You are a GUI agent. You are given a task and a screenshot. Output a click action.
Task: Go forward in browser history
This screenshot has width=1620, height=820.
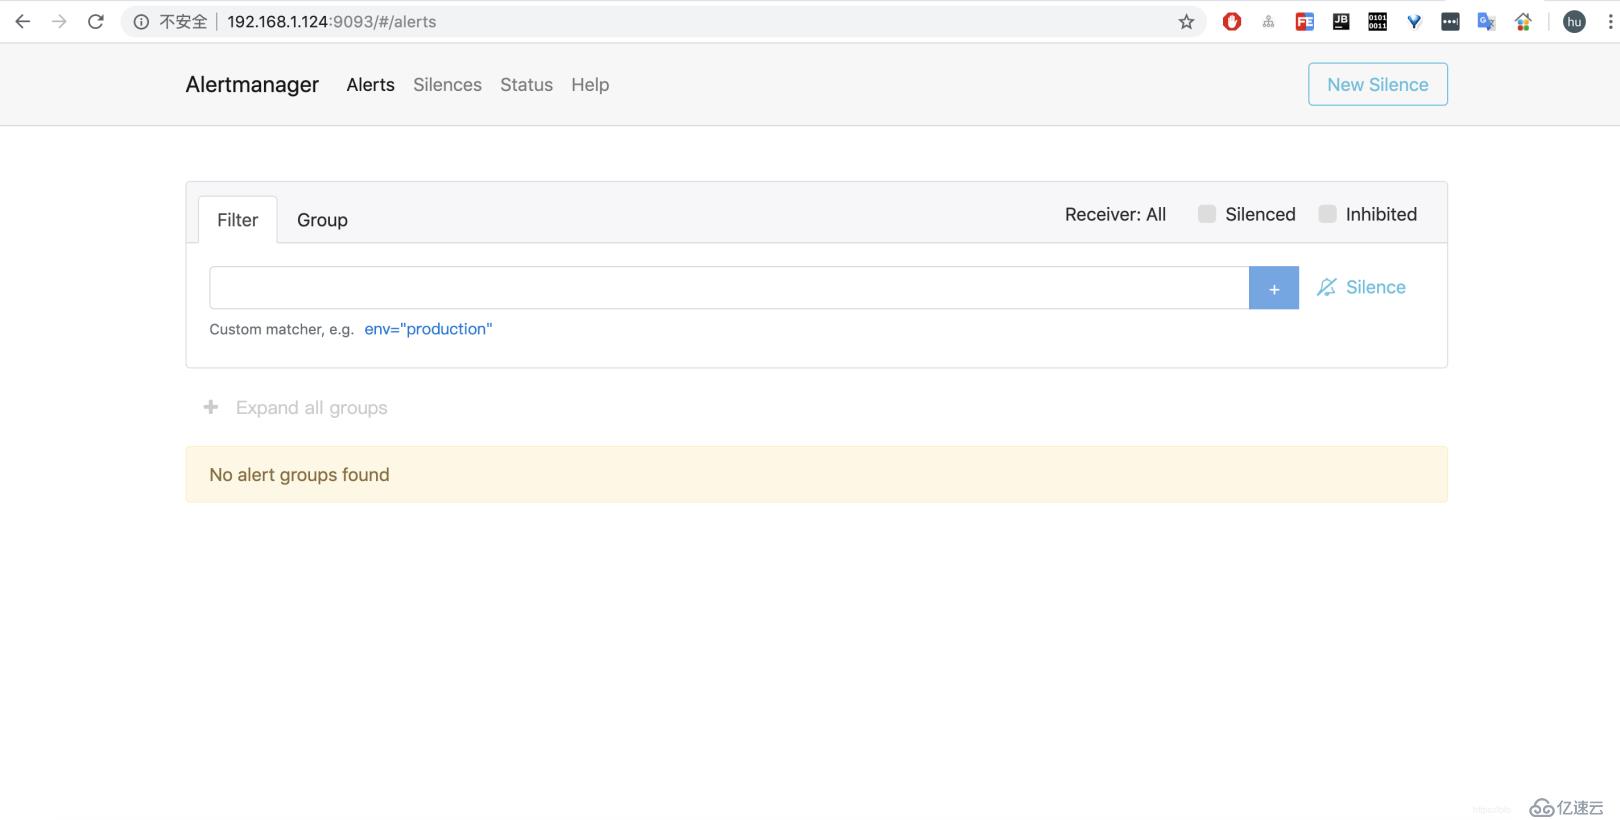(59, 21)
